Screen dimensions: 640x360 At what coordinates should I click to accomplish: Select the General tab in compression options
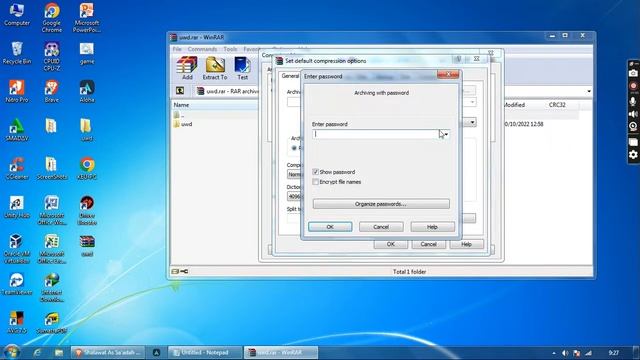click(290, 76)
